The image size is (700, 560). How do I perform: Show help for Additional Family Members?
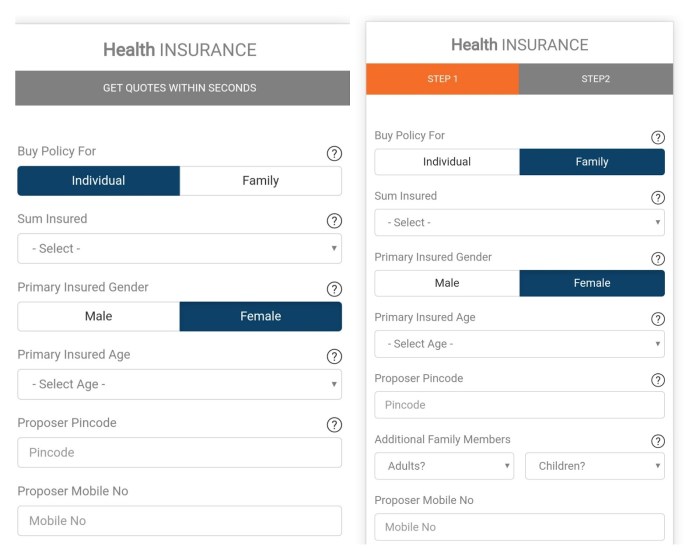tap(658, 441)
